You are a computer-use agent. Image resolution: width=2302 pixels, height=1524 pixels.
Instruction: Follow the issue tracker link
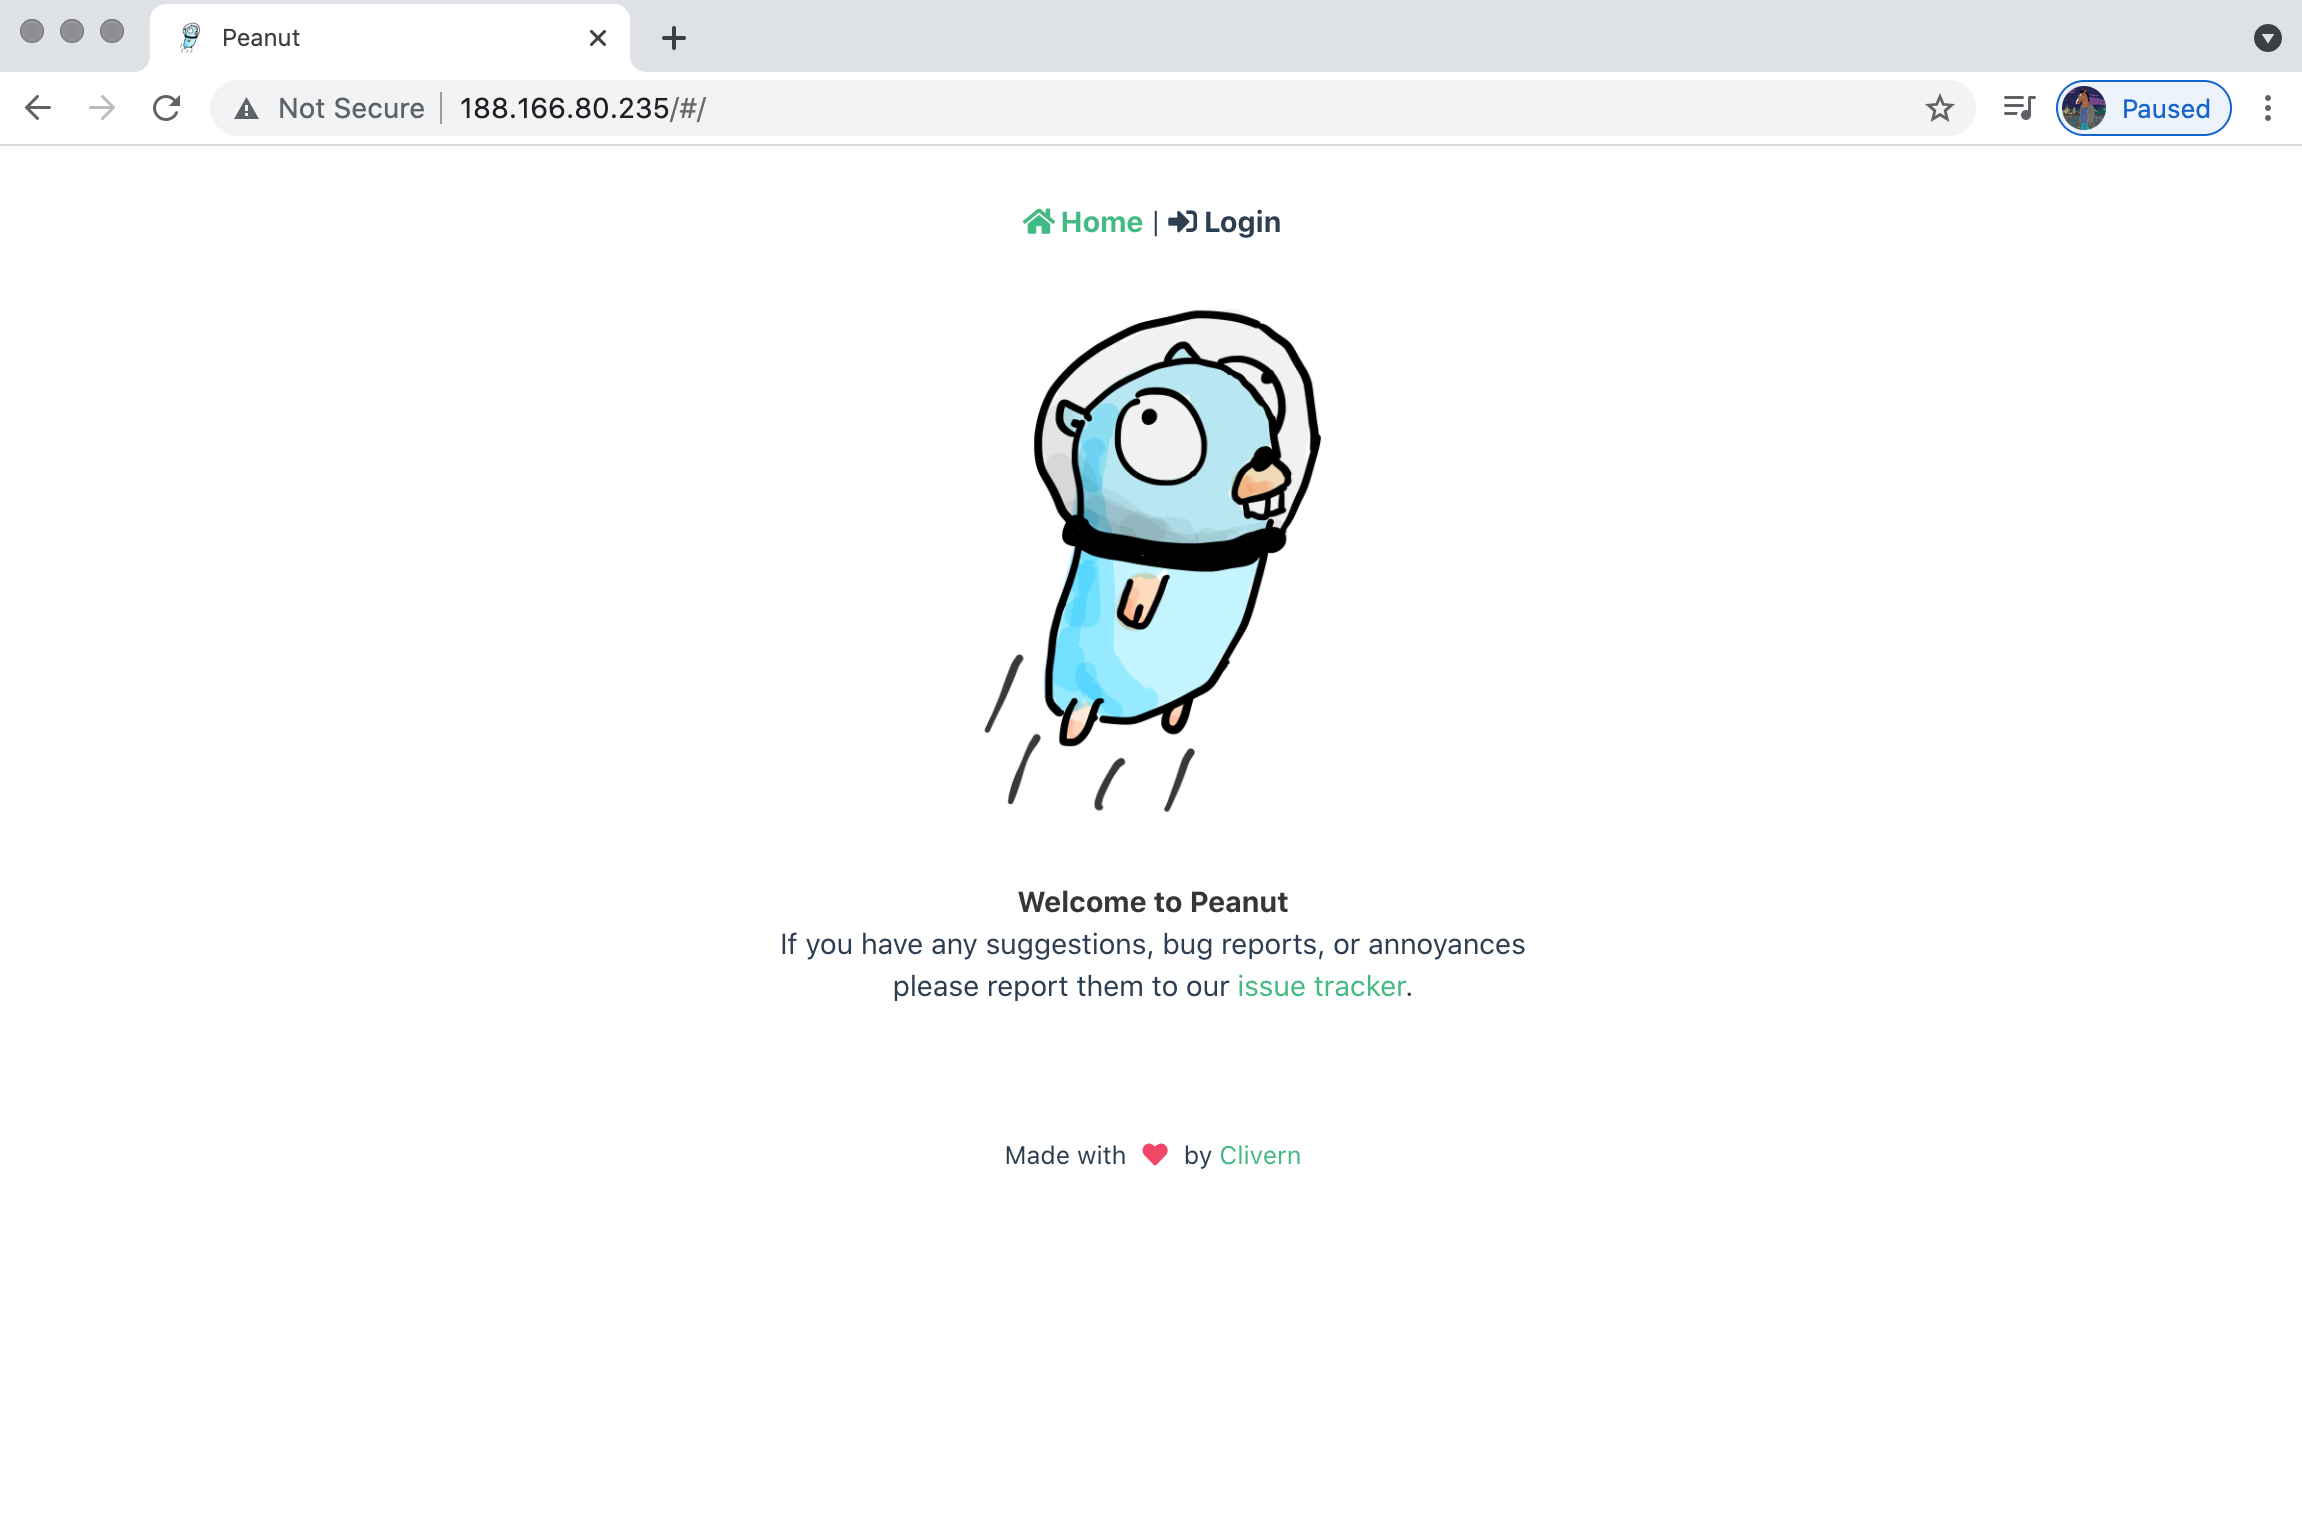coord(1321,986)
